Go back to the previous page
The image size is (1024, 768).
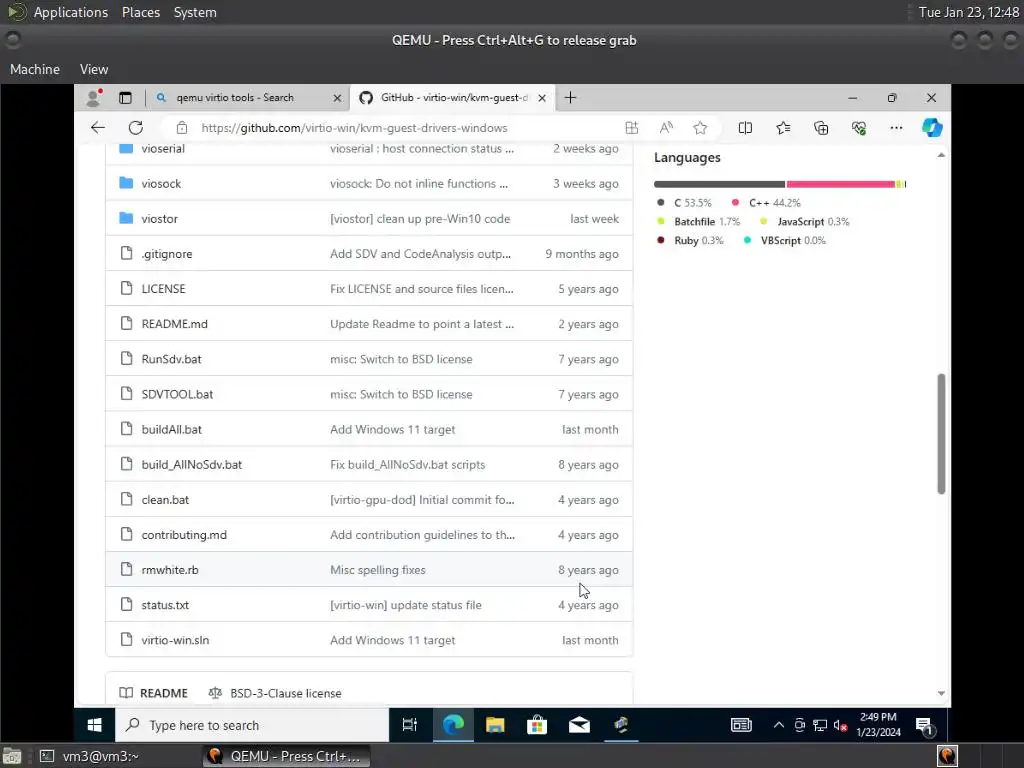pos(98,127)
